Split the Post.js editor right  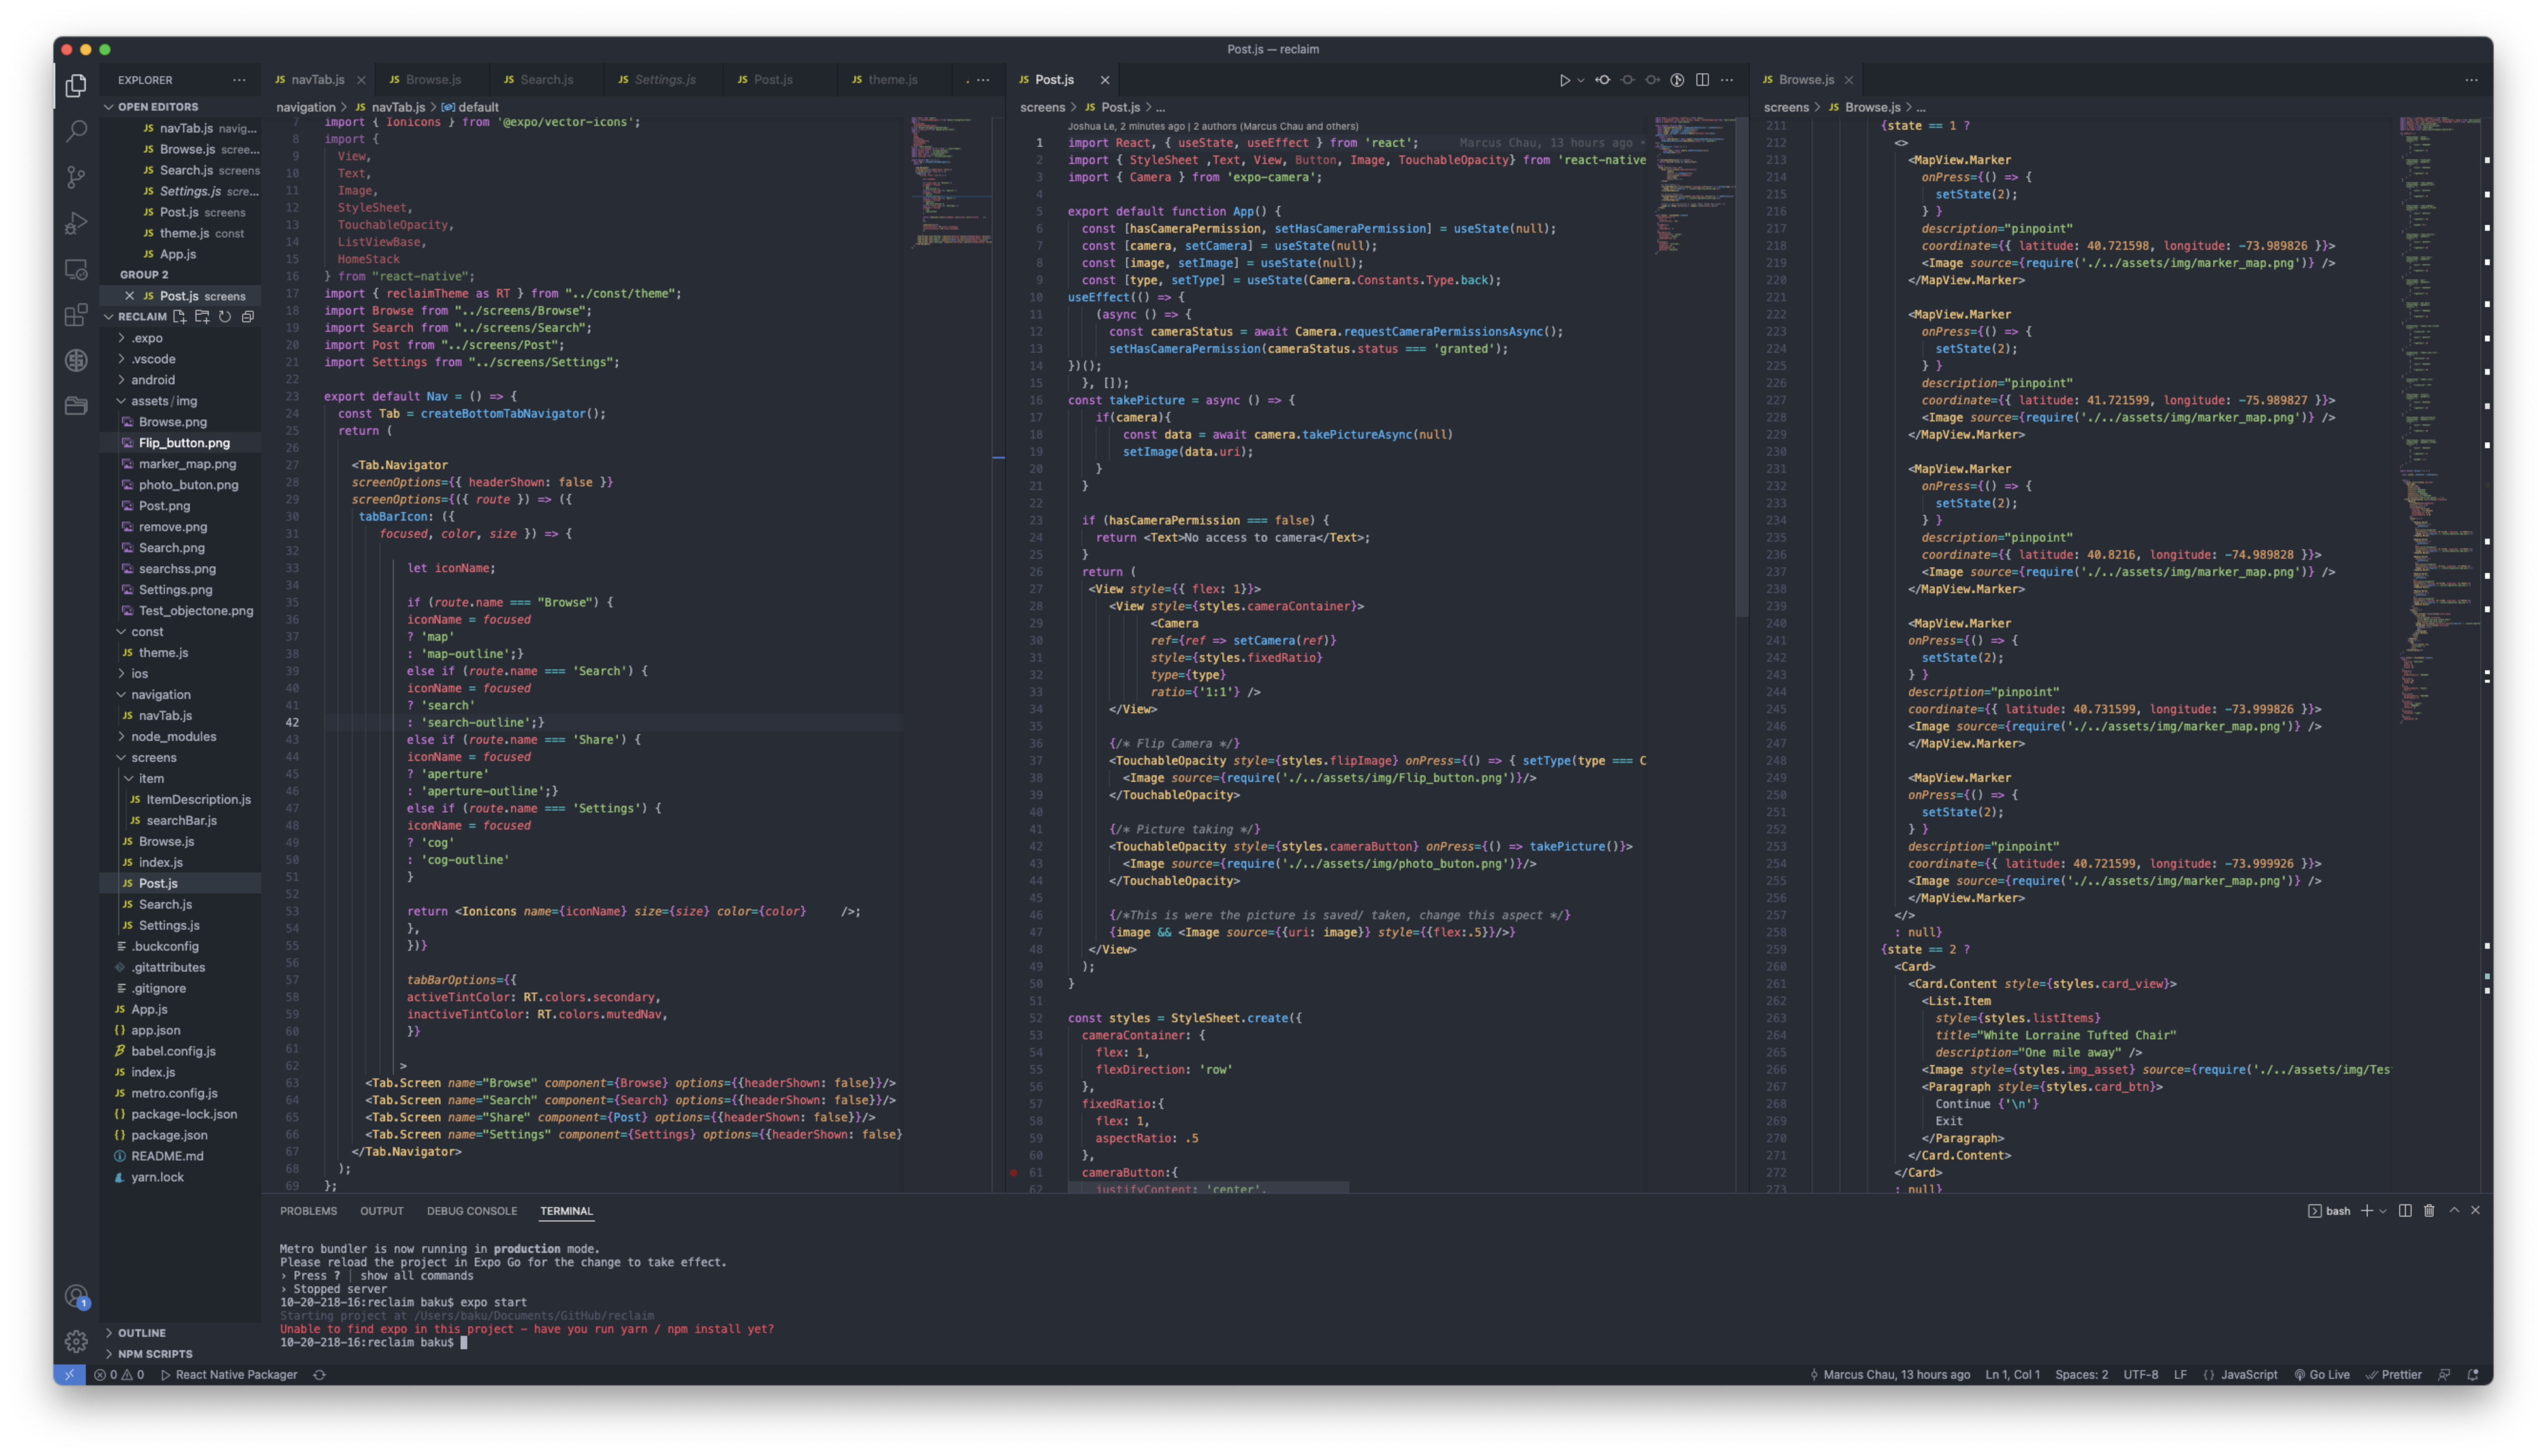(x=1702, y=80)
